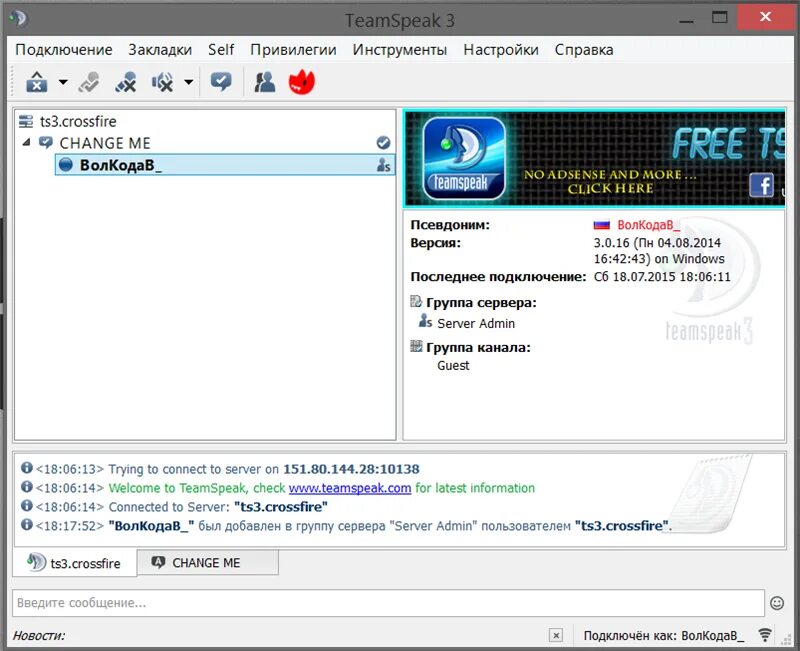Close the news ticker with the x button
This screenshot has width=800, height=651.
tap(556, 636)
